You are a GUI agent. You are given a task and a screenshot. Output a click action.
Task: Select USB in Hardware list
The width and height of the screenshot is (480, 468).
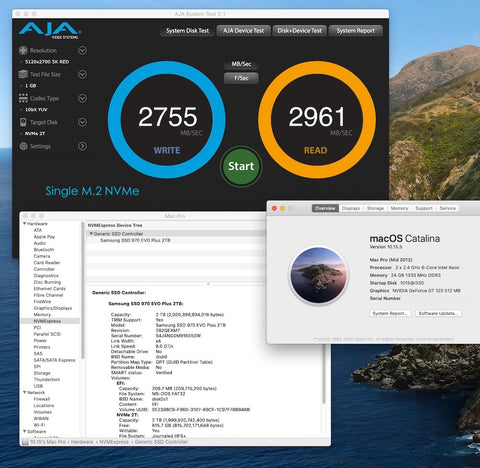click(x=38, y=386)
